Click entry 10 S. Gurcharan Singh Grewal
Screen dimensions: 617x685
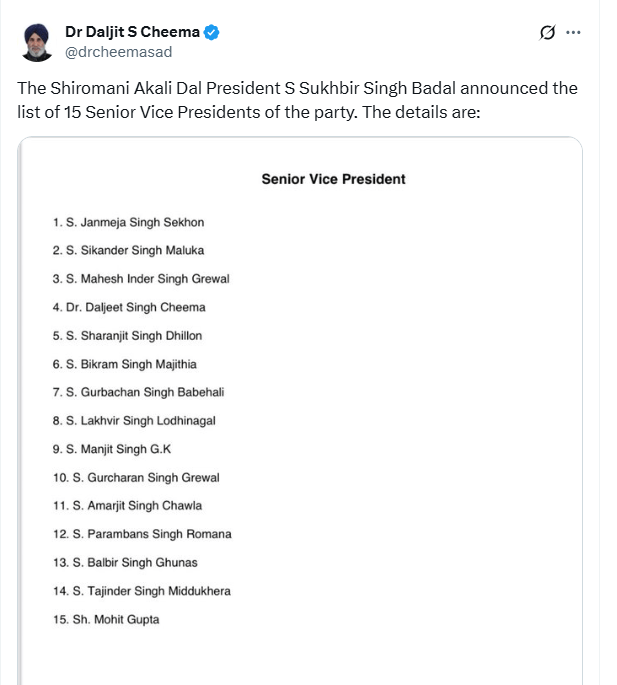(136, 477)
